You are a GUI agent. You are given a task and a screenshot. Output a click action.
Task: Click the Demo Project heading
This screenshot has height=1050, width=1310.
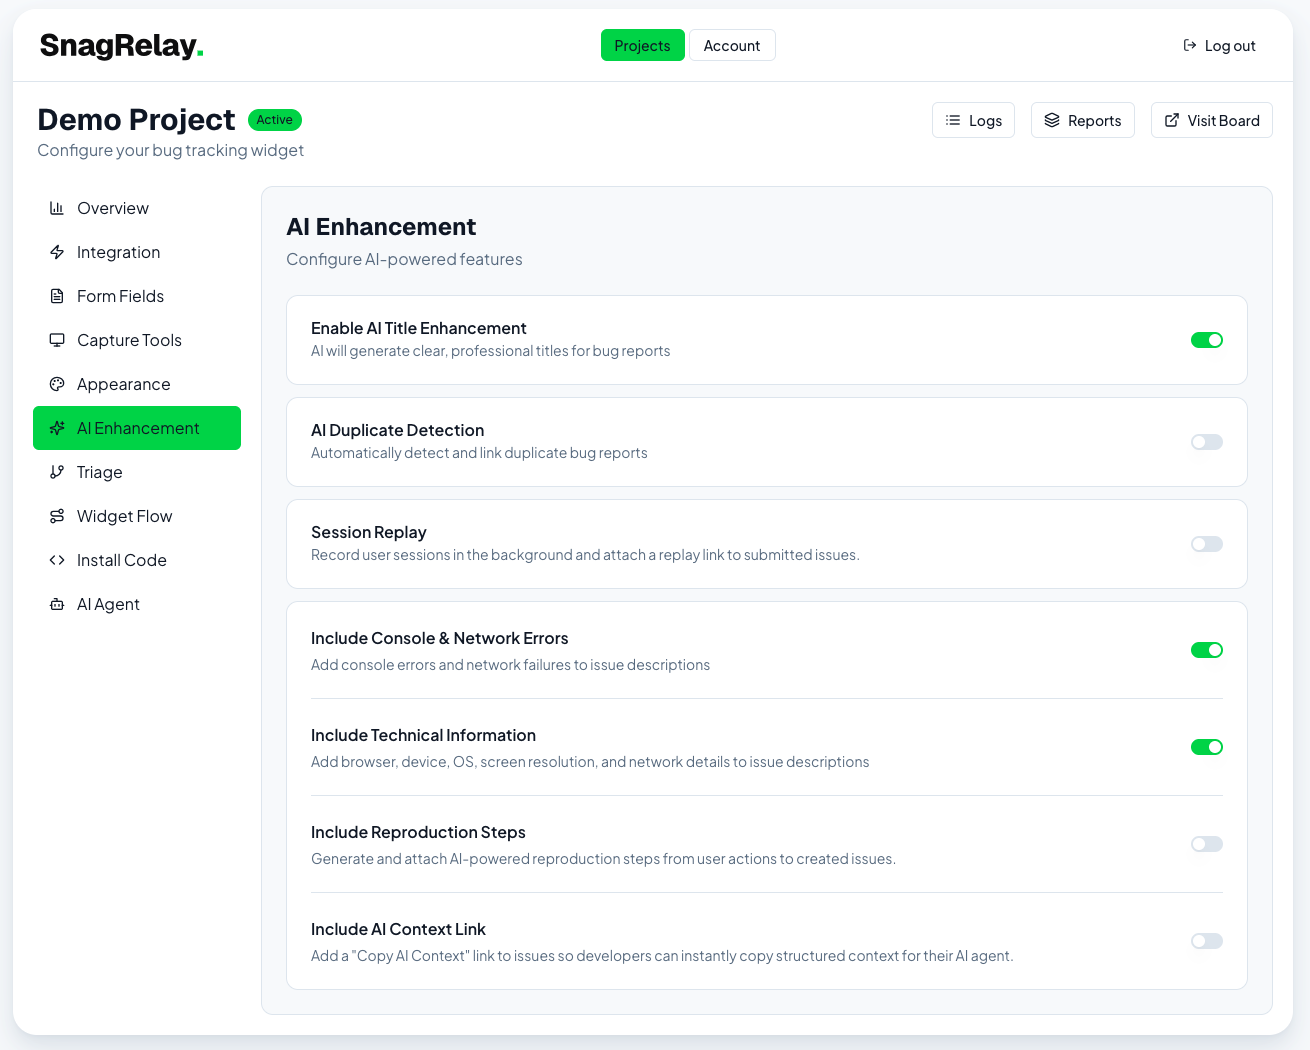136,120
